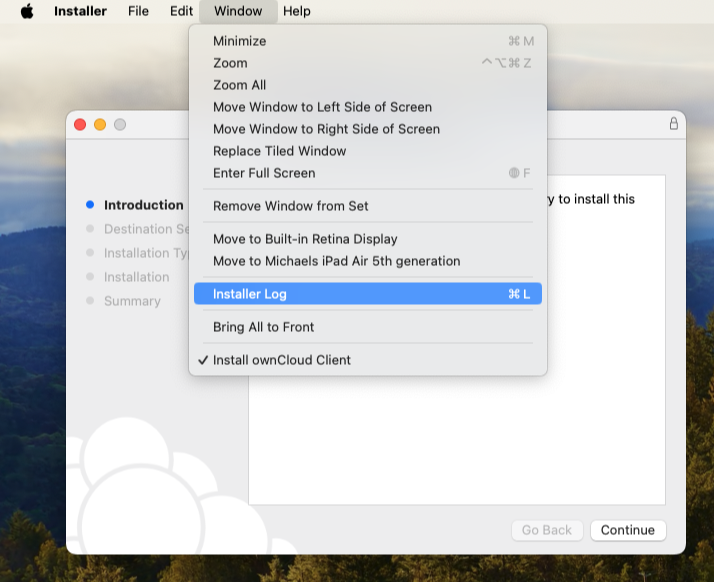Click the red close window button

80,124
